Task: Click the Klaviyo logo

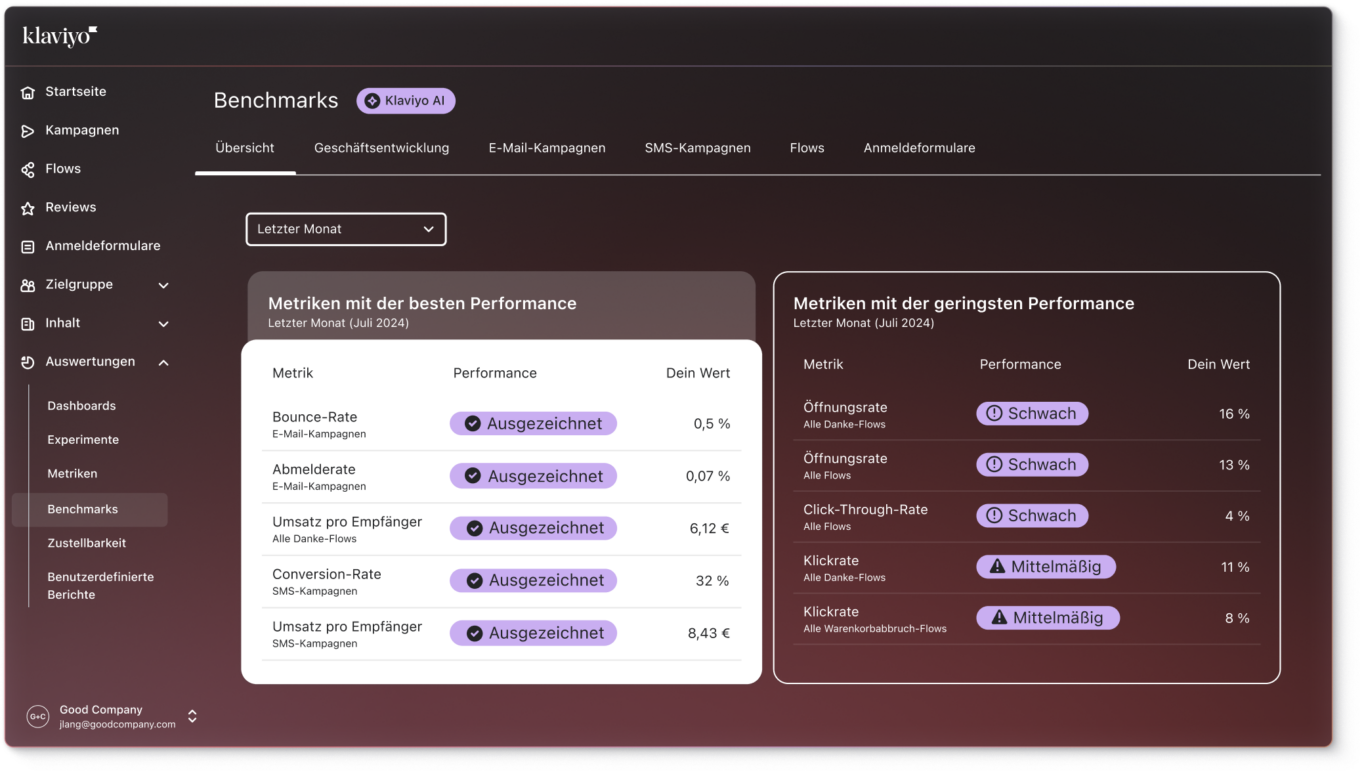Action: (x=60, y=36)
